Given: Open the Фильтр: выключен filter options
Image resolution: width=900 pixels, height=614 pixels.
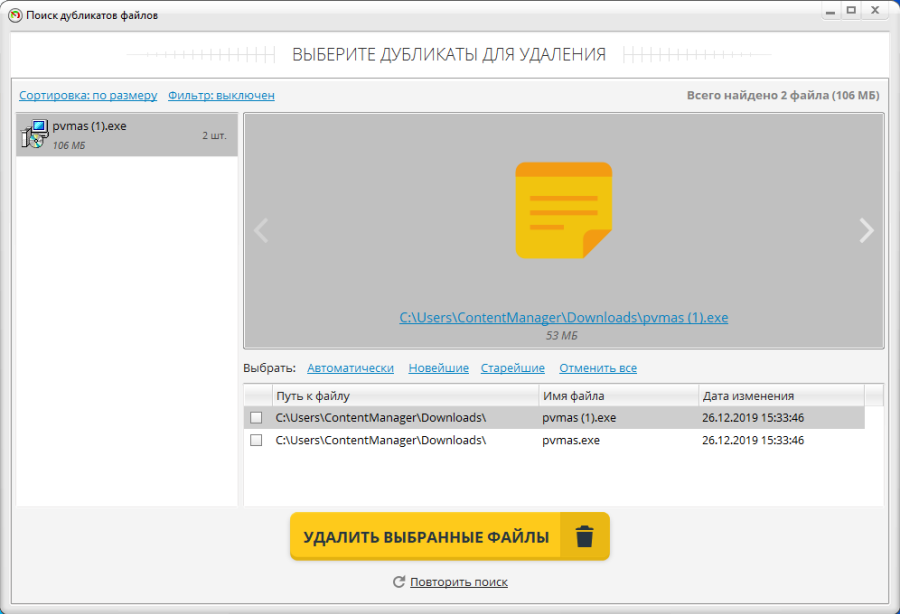Looking at the screenshot, I should pyautogui.click(x=221, y=96).
